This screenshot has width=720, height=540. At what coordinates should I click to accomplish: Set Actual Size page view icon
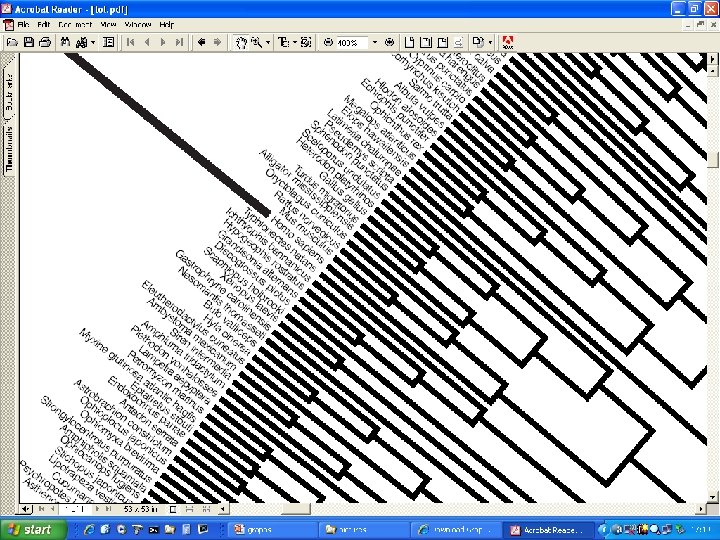pyautogui.click(x=409, y=43)
